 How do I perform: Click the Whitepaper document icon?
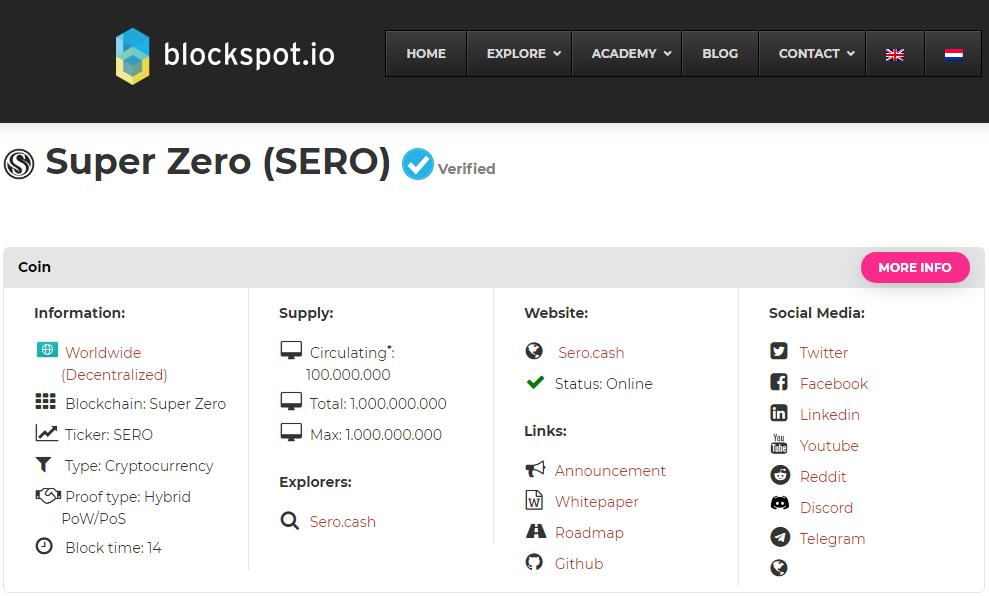tap(534, 500)
